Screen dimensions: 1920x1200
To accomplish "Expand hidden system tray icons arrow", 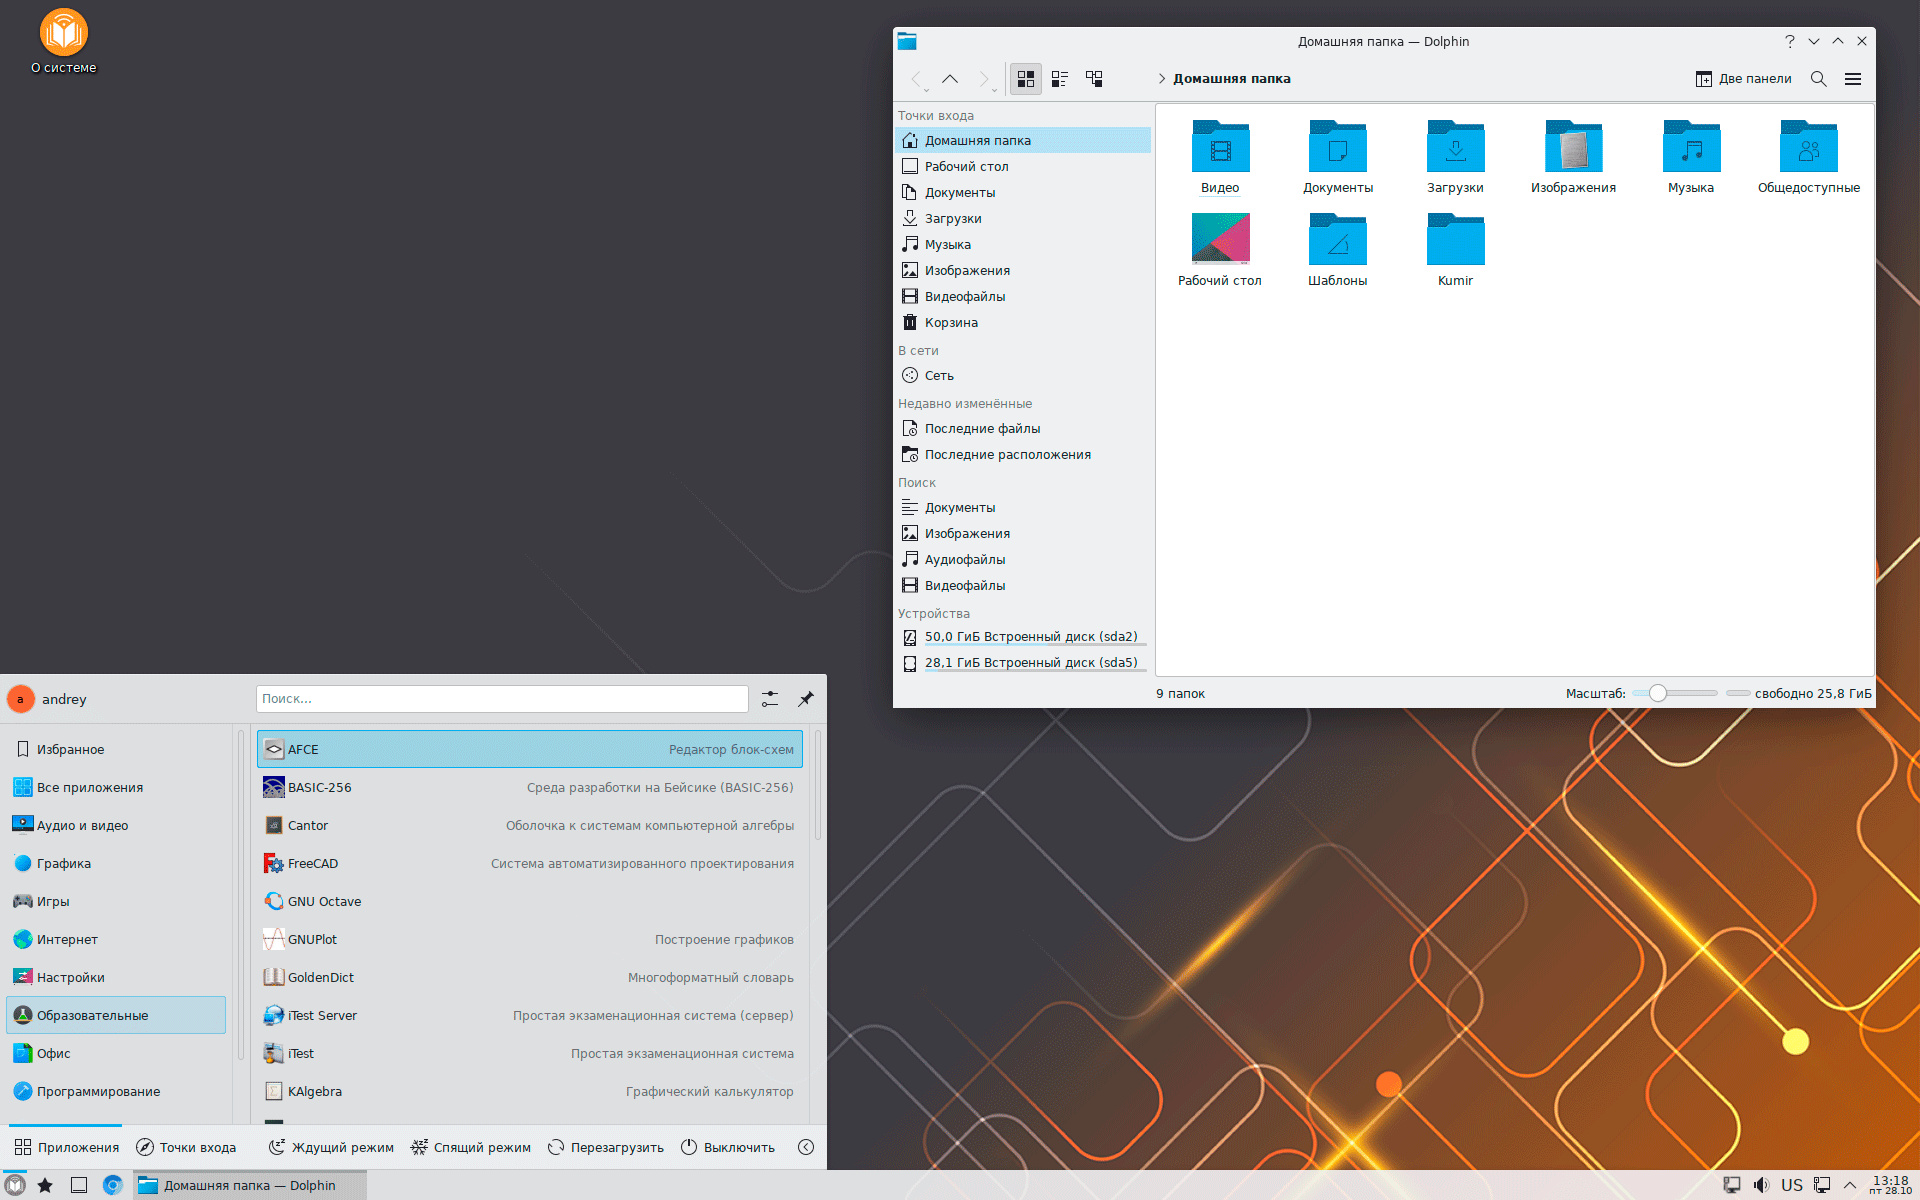I will (1850, 1185).
